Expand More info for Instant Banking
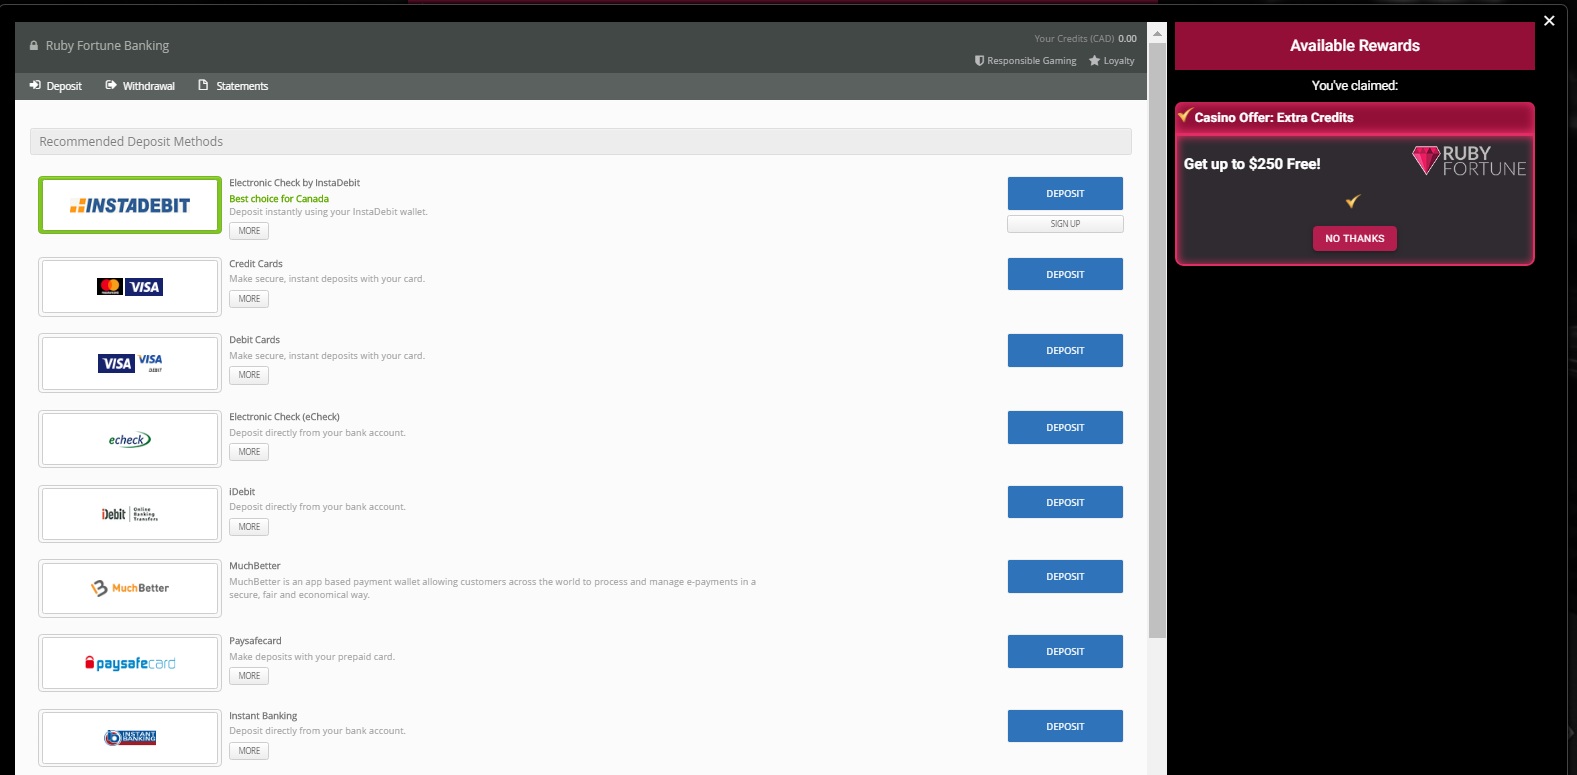Image resolution: width=1577 pixels, height=775 pixels. pyautogui.click(x=249, y=751)
